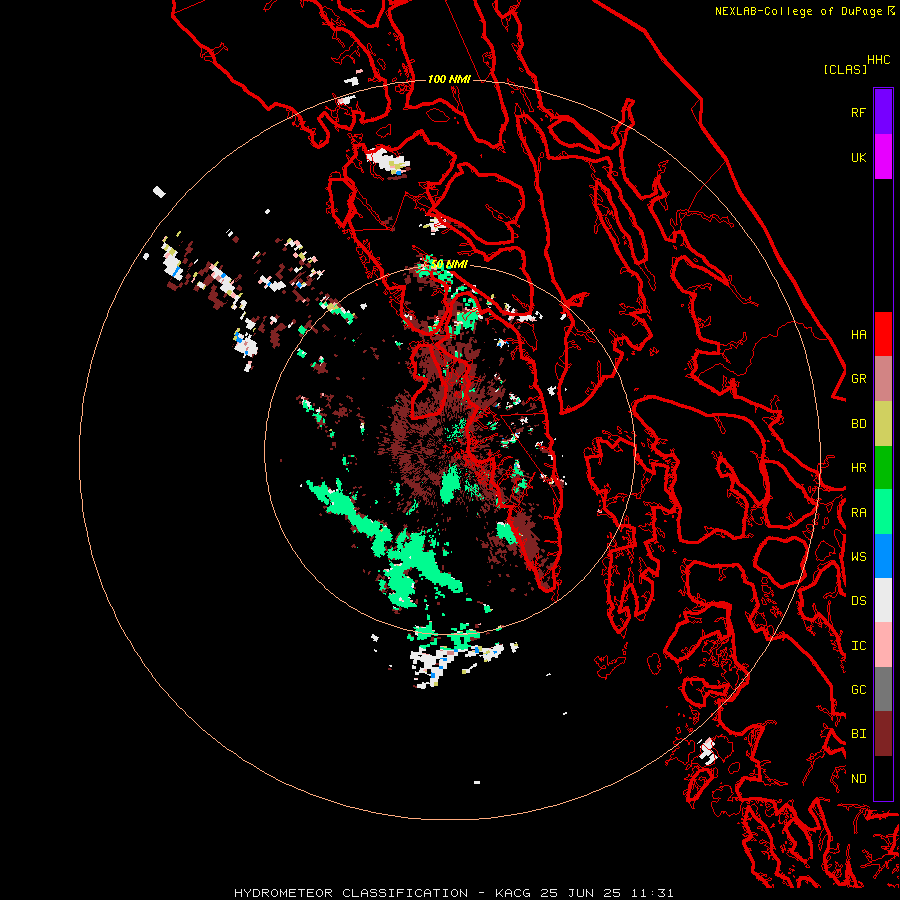
Task: Click the HR dark green legend color
Action: (883, 468)
